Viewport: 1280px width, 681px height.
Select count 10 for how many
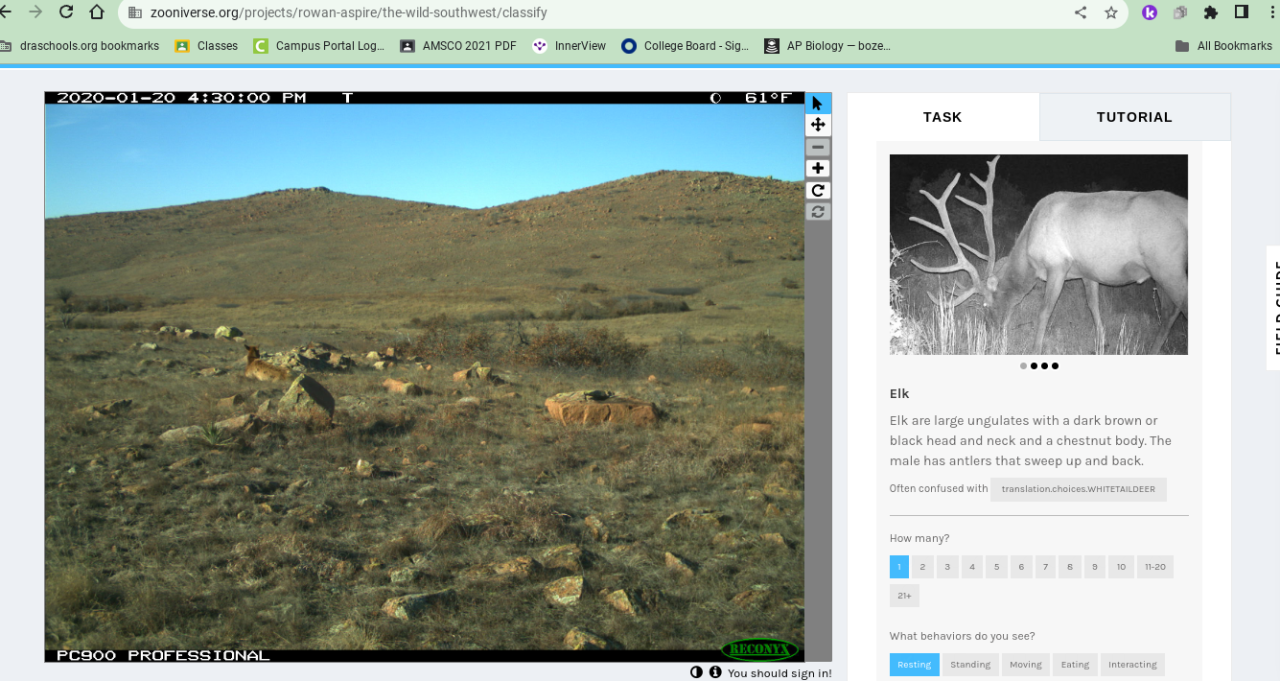coord(1121,567)
